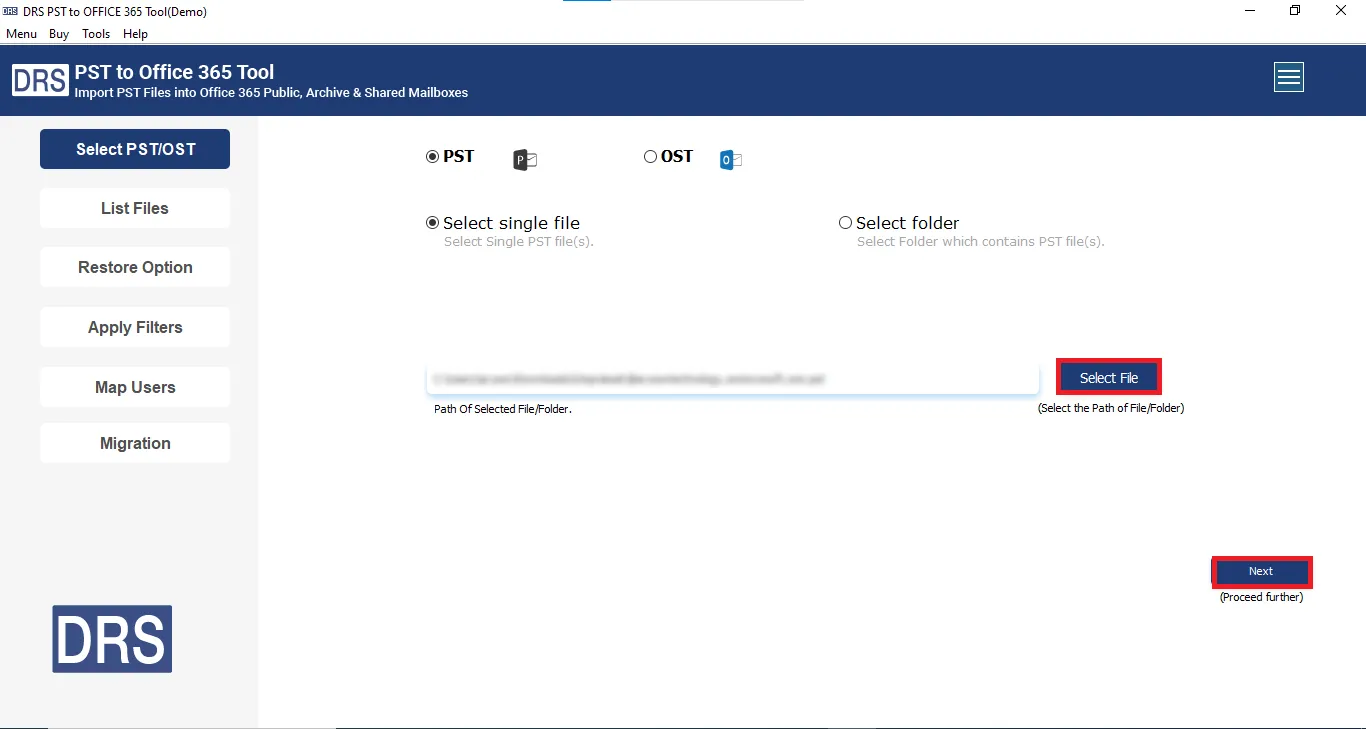
Task: Click the PST Outlook file icon
Action: tap(525, 160)
